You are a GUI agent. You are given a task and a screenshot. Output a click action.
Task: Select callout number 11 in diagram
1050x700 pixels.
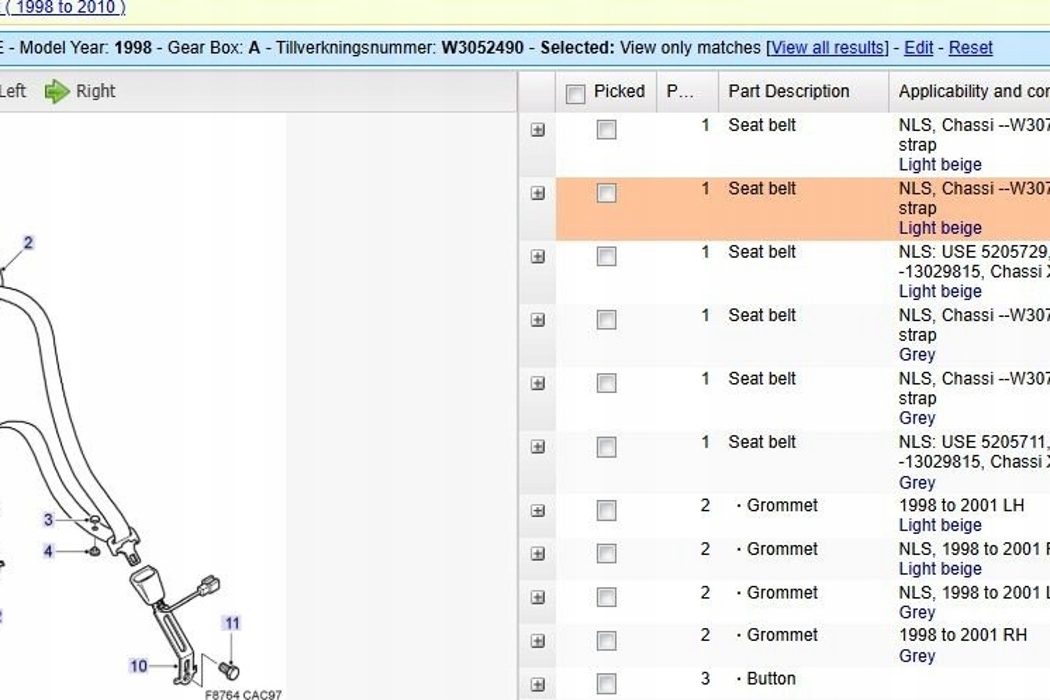232,624
